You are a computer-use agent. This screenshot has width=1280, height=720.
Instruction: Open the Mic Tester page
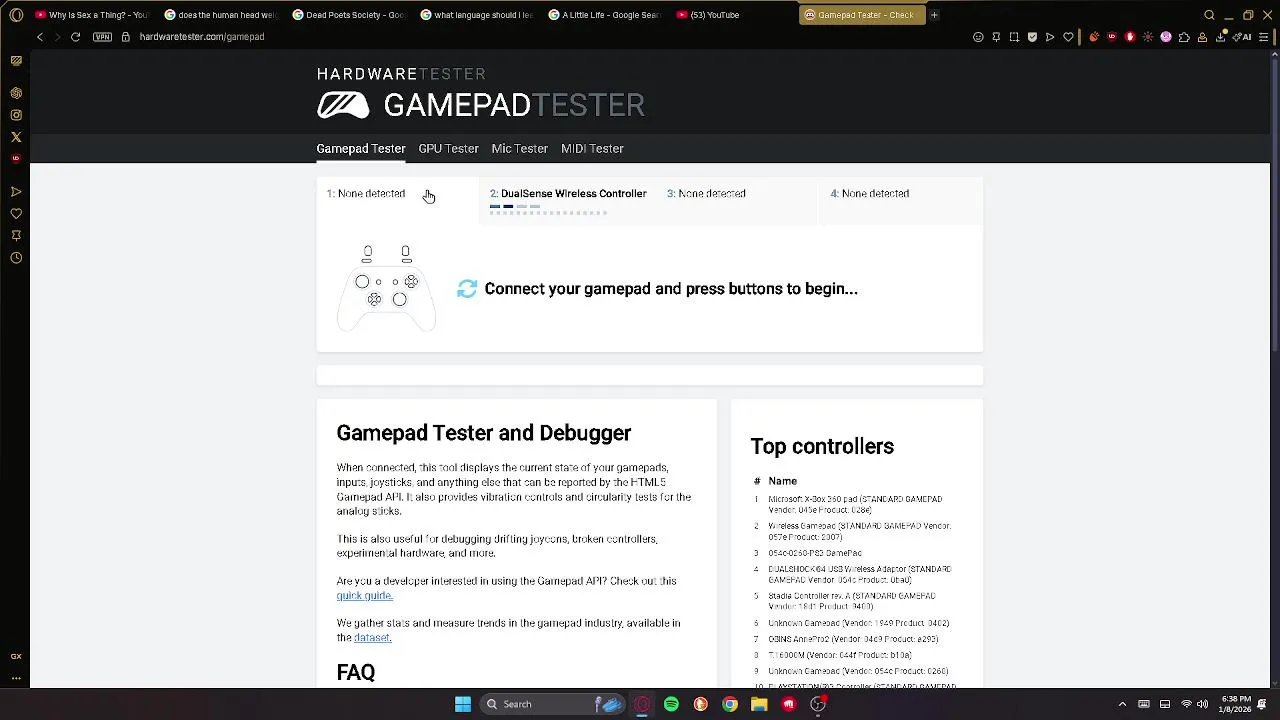[519, 148]
